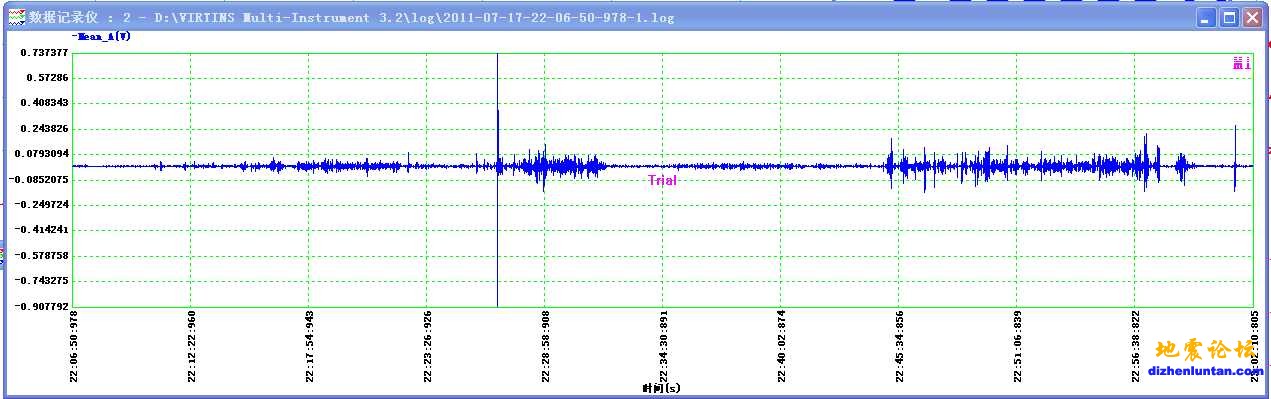This screenshot has width=1271, height=399.
Task: Click the y-axis value 0.737377
Action: pyautogui.click(x=45, y=53)
